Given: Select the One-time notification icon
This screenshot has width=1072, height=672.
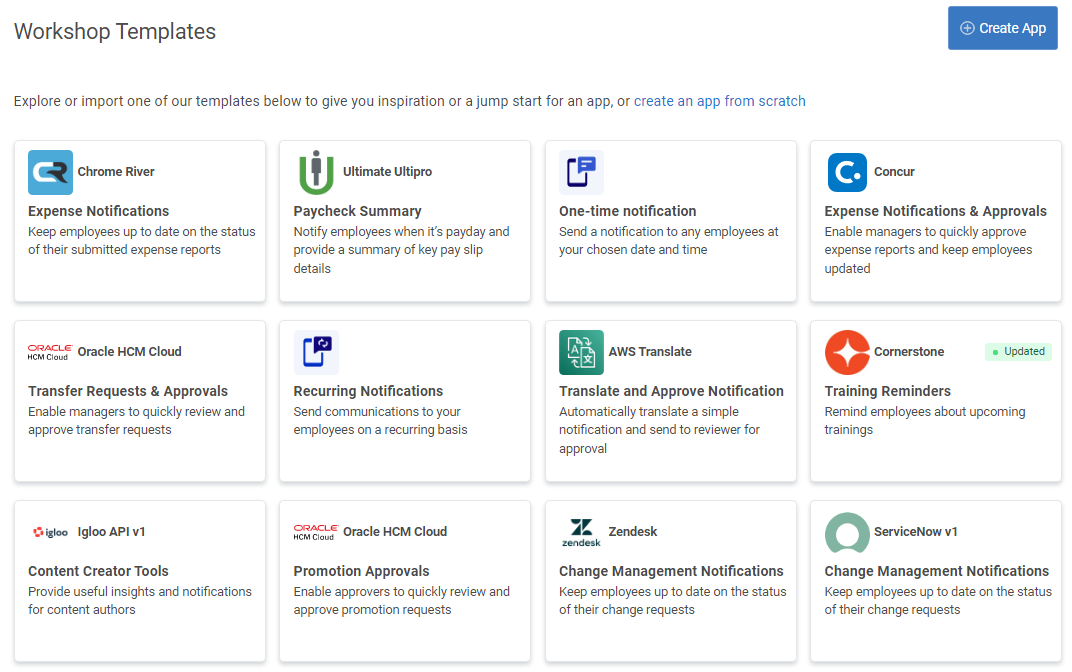Looking at the screenshot, I should 581,172.
